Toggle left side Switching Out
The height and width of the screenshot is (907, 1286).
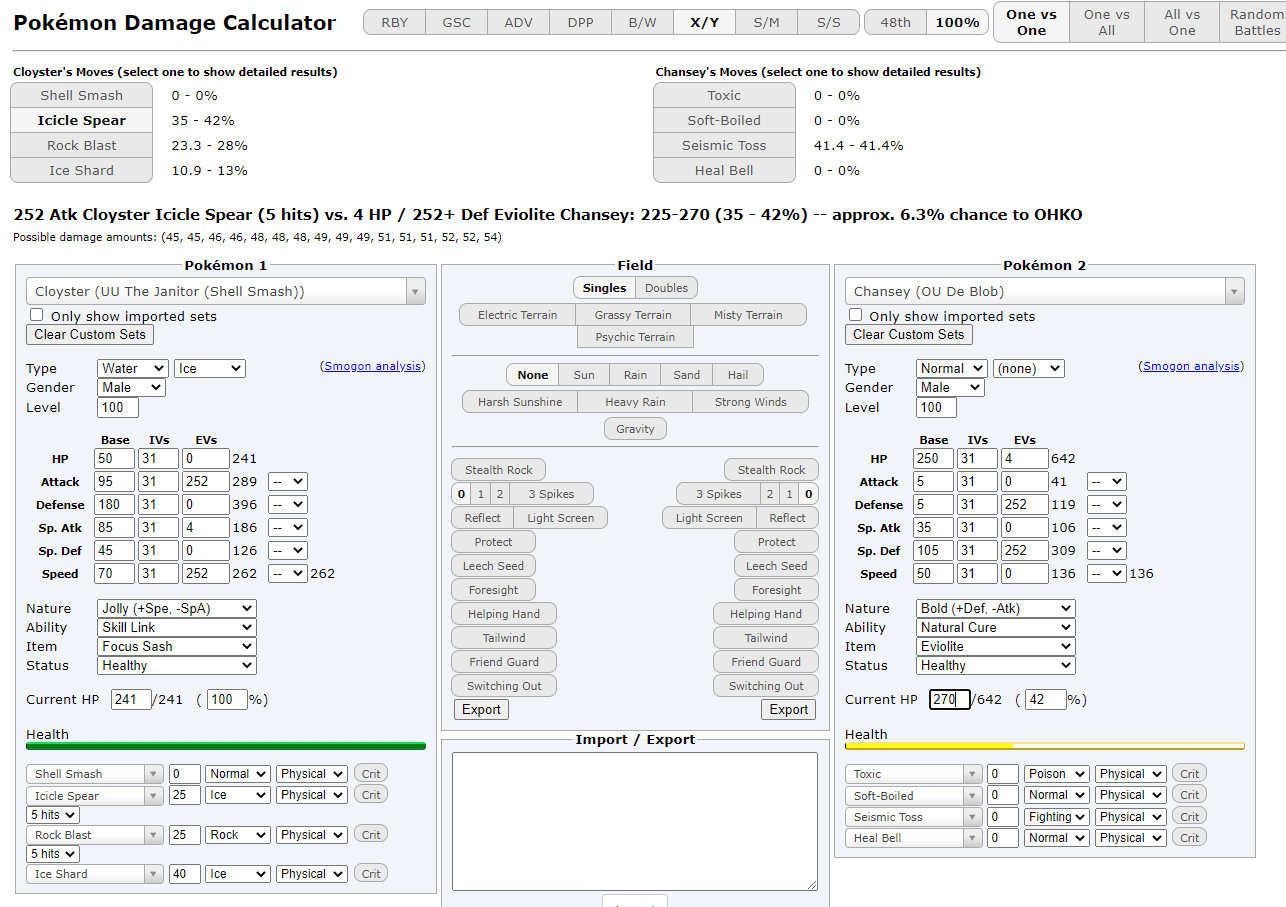504,686
